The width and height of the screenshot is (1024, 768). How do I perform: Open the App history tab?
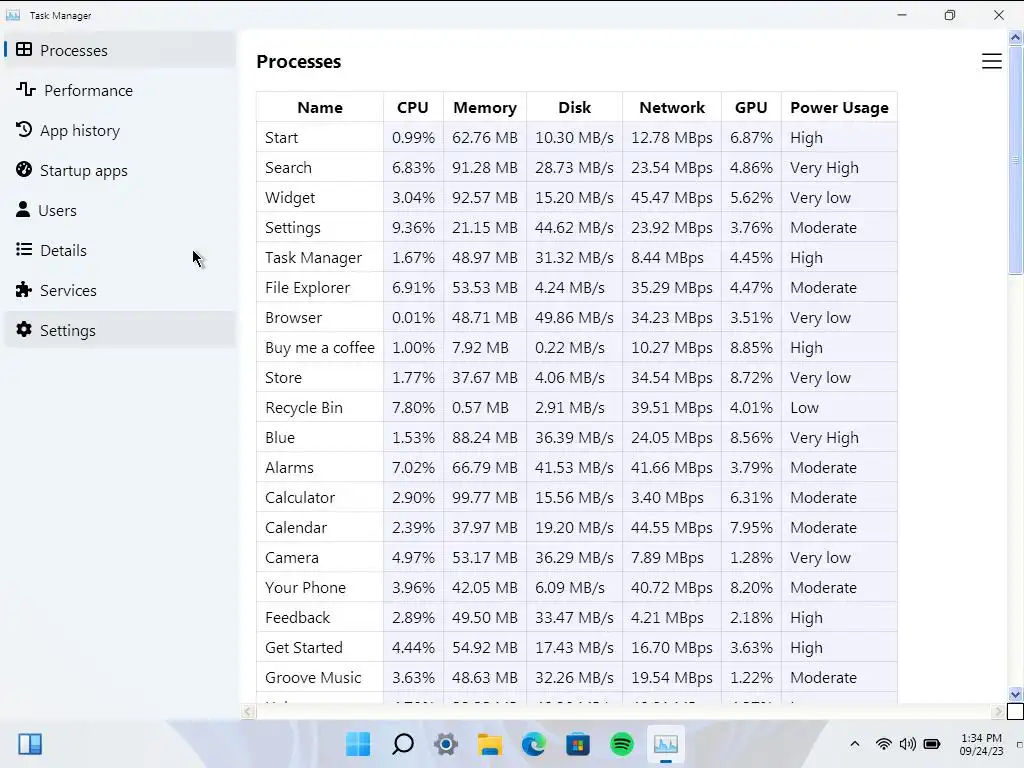point(80,130)
